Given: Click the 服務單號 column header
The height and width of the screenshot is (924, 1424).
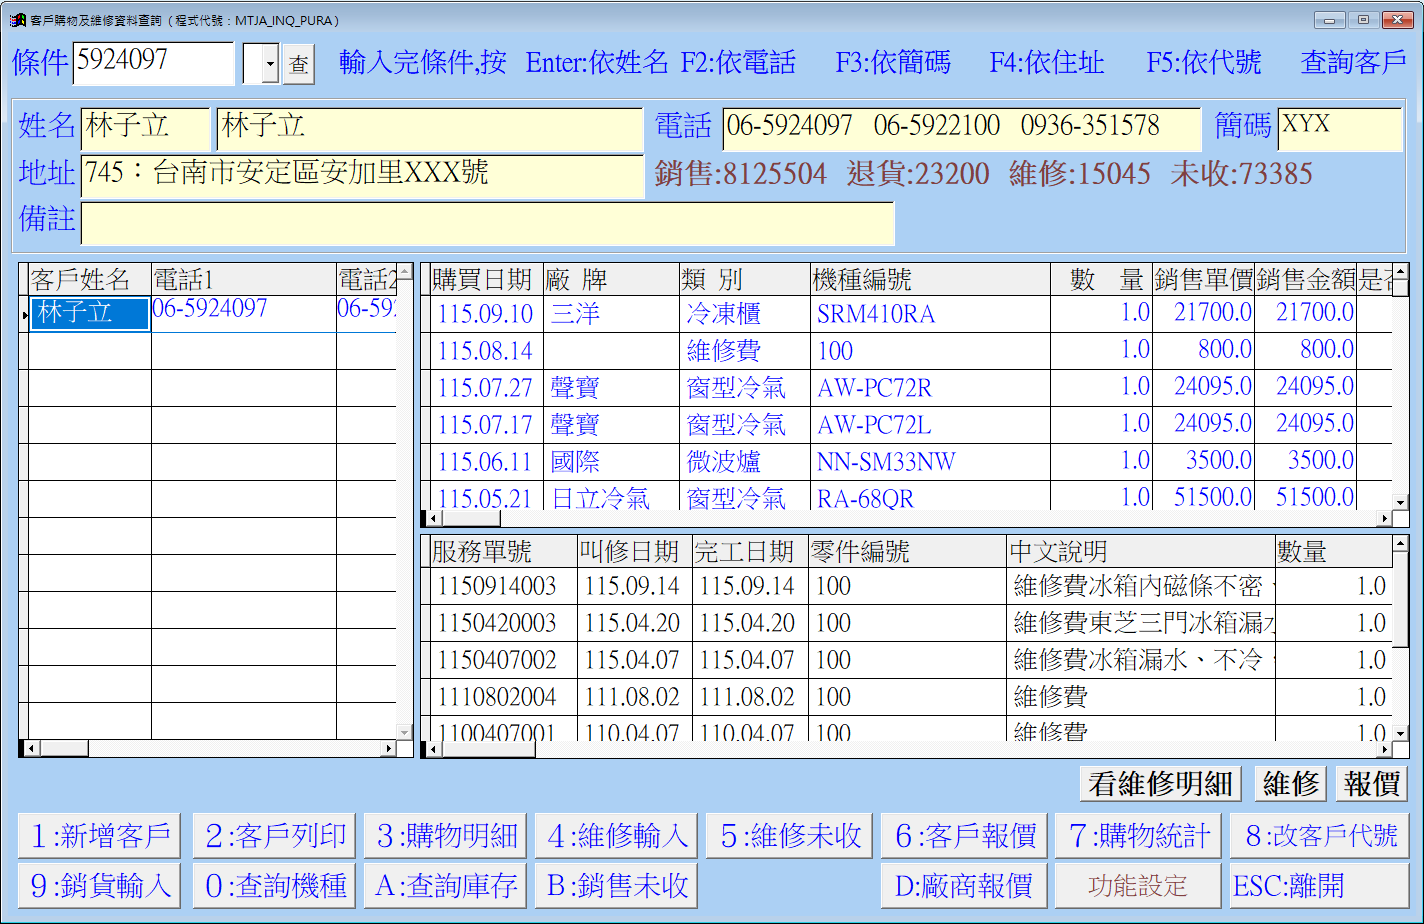Looking at the screenshot, I should tap(503, 551).
